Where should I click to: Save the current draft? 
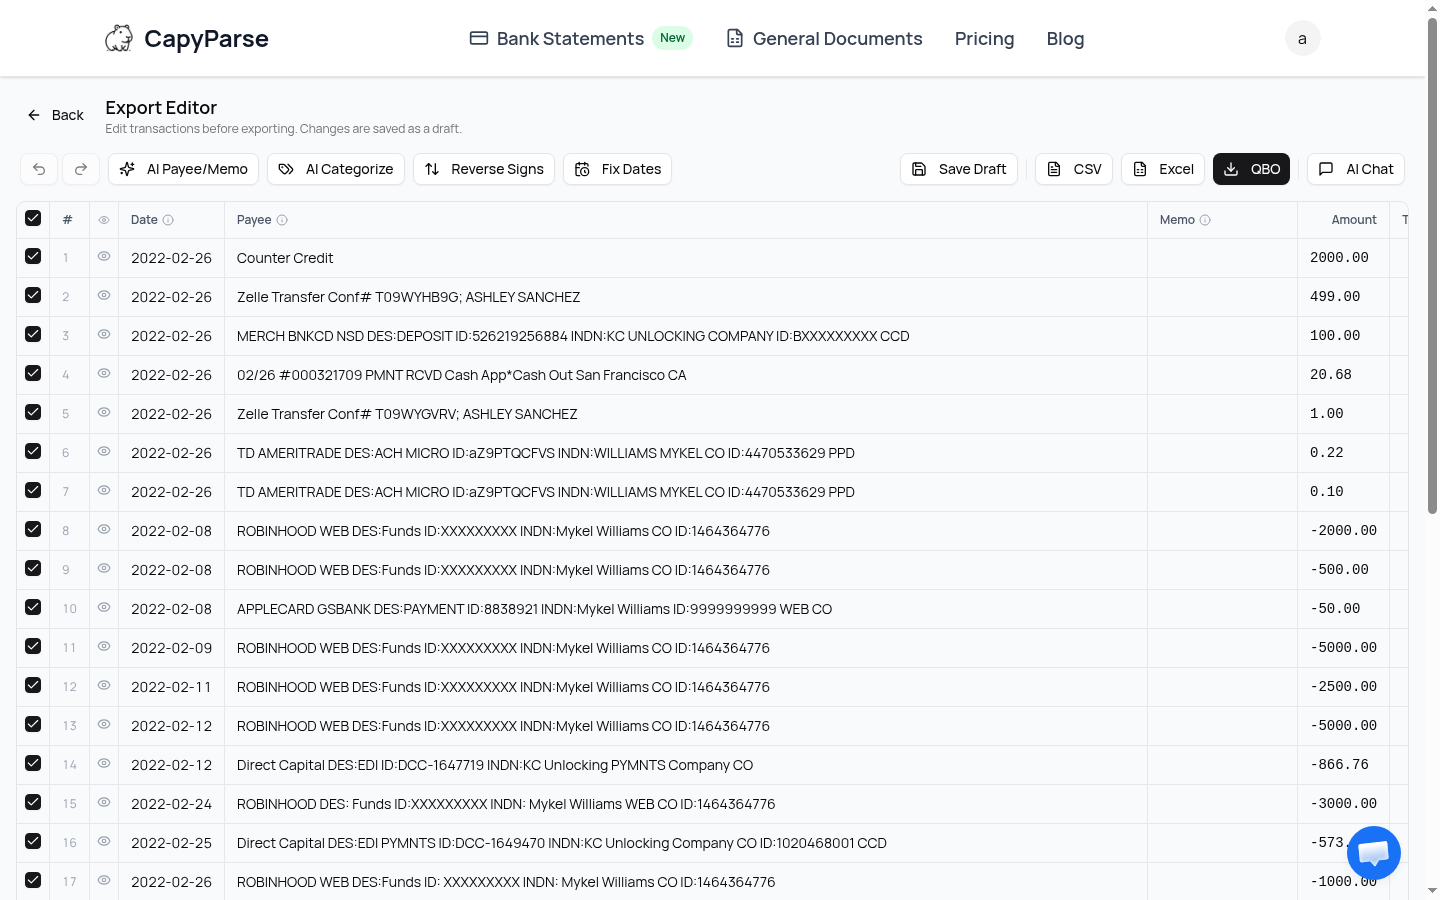[x=958, y=169]
